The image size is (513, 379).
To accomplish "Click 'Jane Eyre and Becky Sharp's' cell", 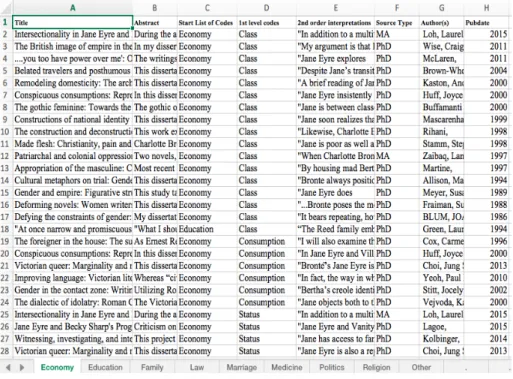I will pyautogui.click(x=72, y=327).
